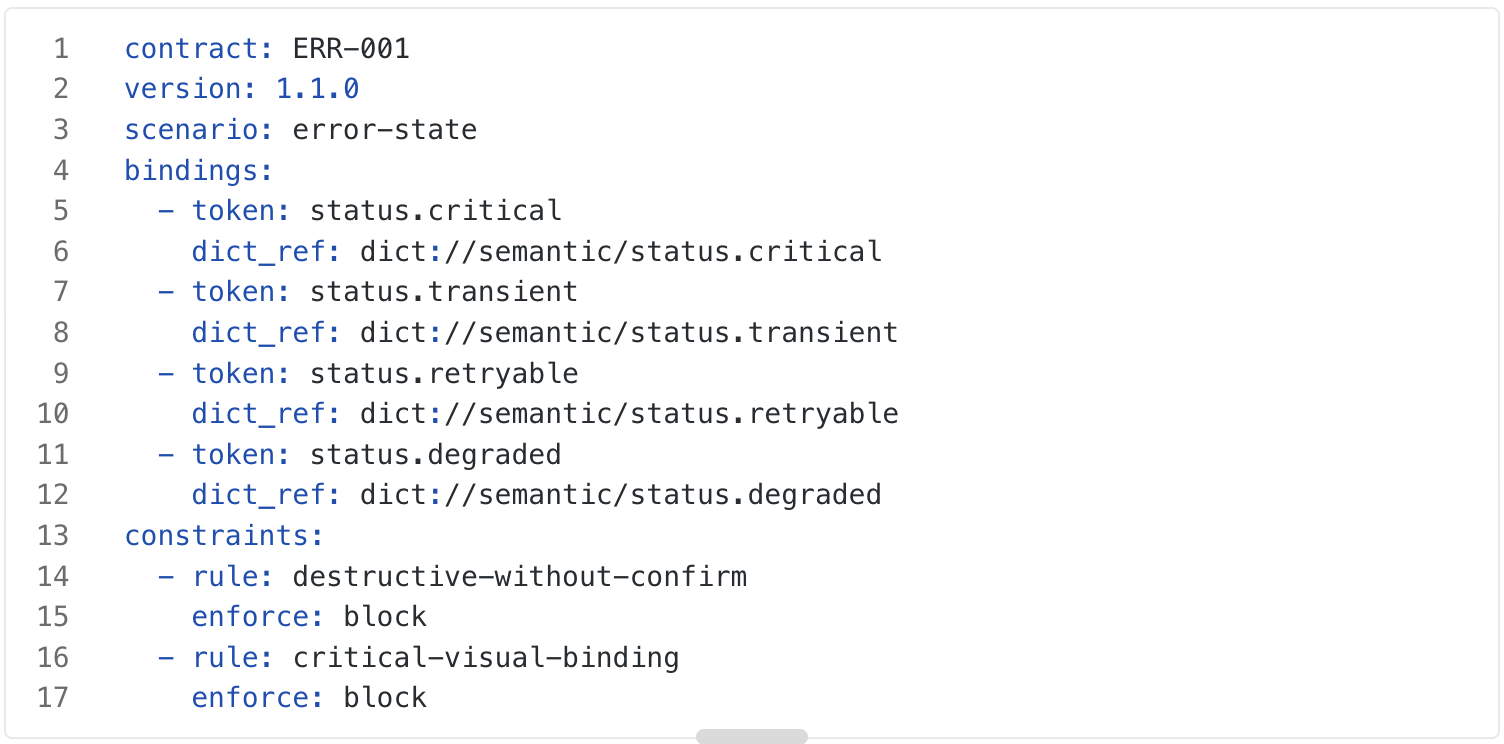The height and width of the screenshot is (744, 1504).
Task: Click the destructive-without-confirm rule name
Action: tap(520, 576)
